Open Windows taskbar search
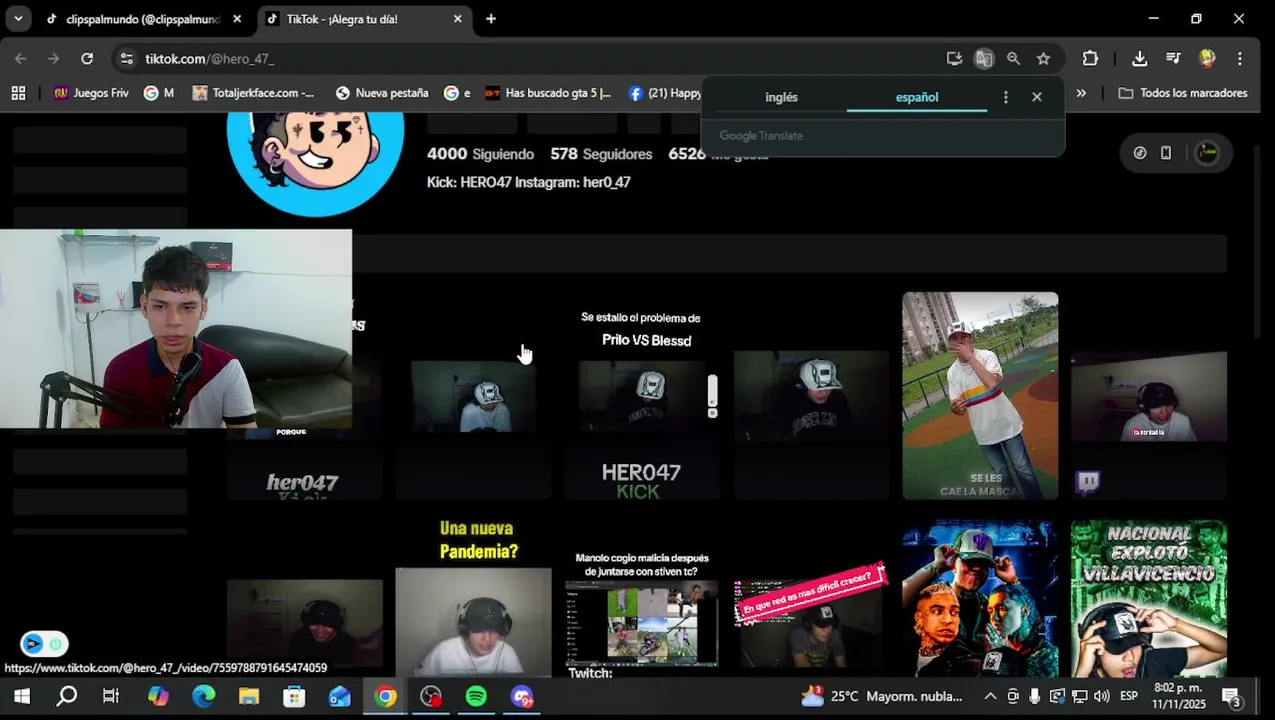Image resolution: width=1275 pixels, height=720 pixels. click(66, 696)
